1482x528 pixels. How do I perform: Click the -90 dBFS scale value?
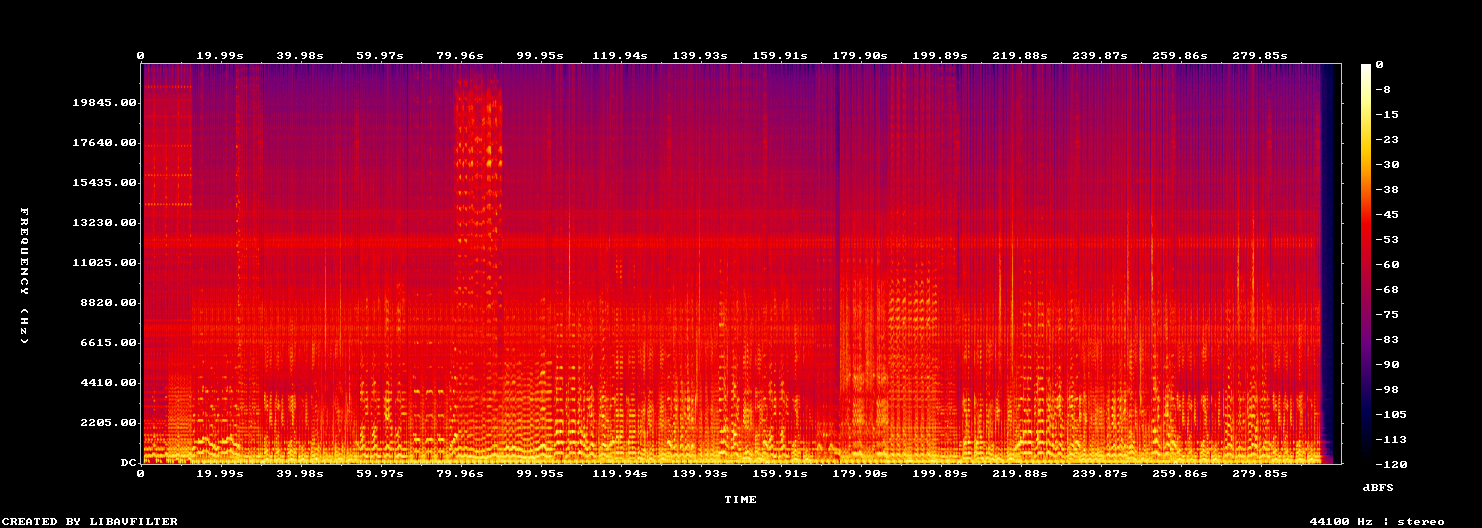1387,365
